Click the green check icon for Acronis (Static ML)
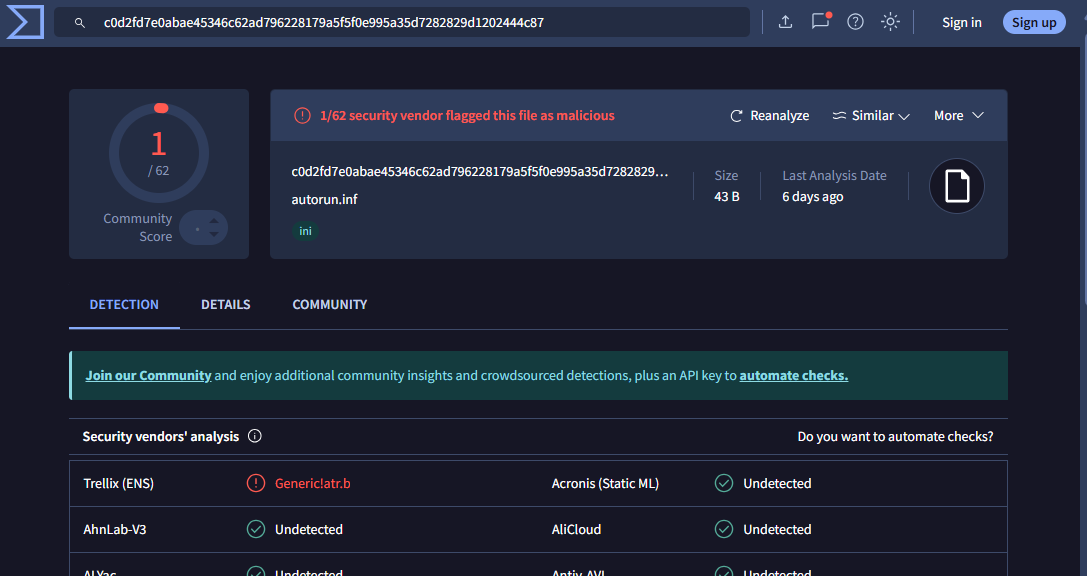This screenshot has width=1087, height=576. point(724,483)
